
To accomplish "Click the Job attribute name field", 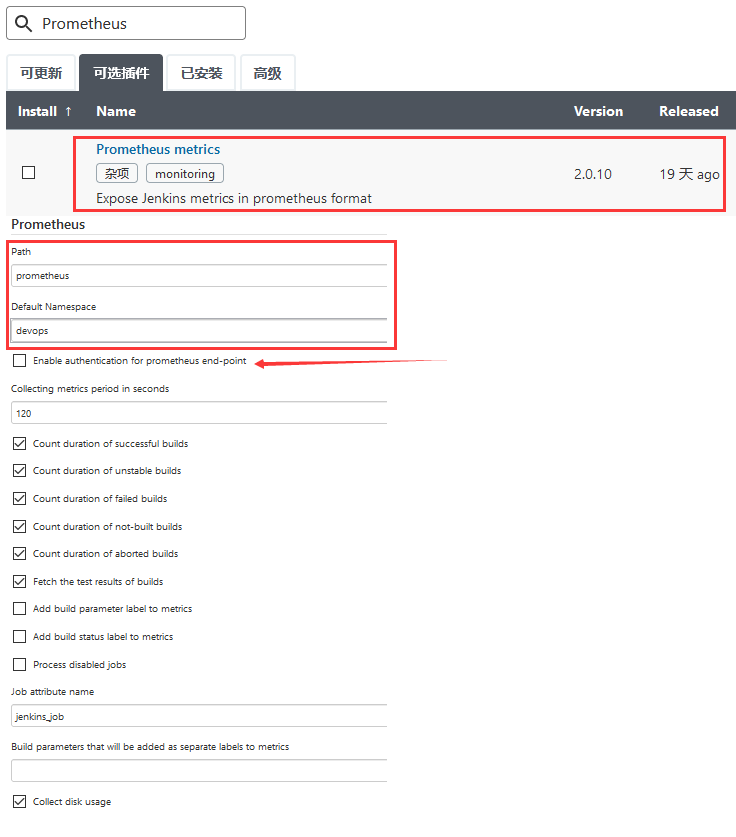I will (x=199, y=716).
